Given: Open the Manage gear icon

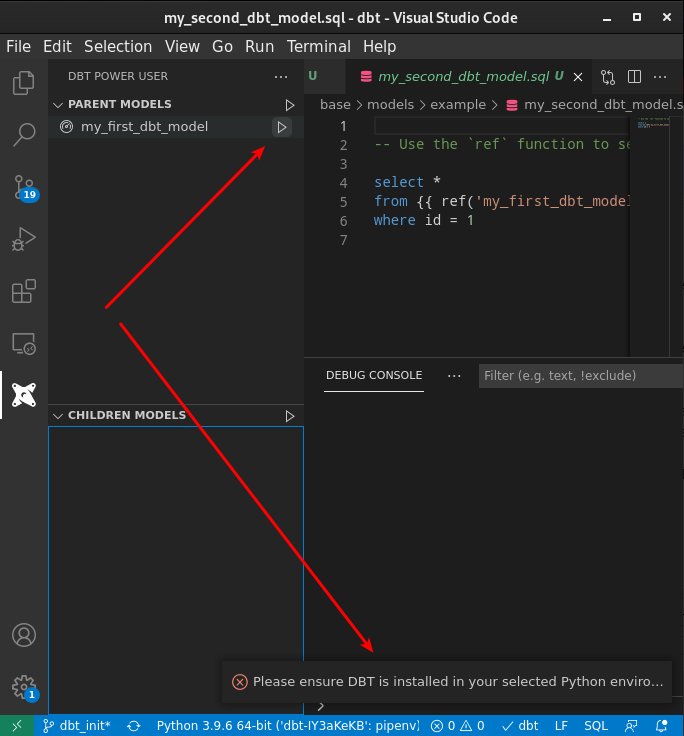Looking at the screenshot, I should 24,688.
